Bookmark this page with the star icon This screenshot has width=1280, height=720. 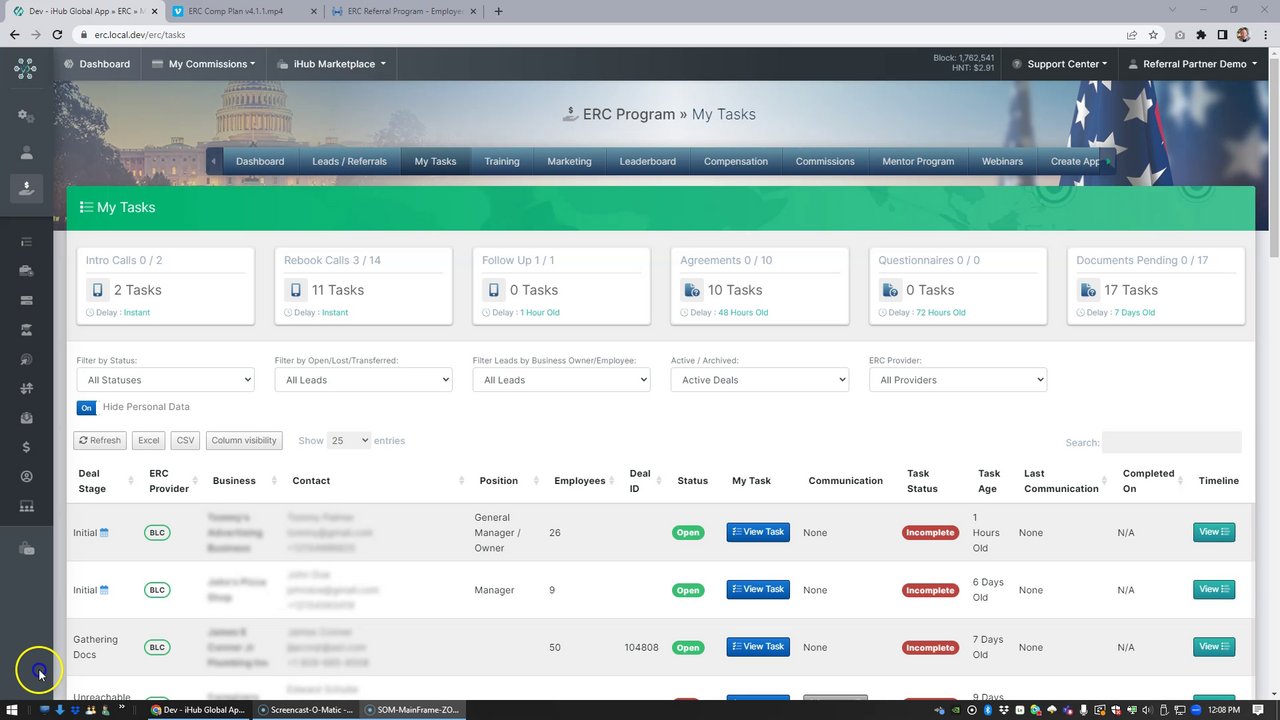click(x=1153, y=34)
